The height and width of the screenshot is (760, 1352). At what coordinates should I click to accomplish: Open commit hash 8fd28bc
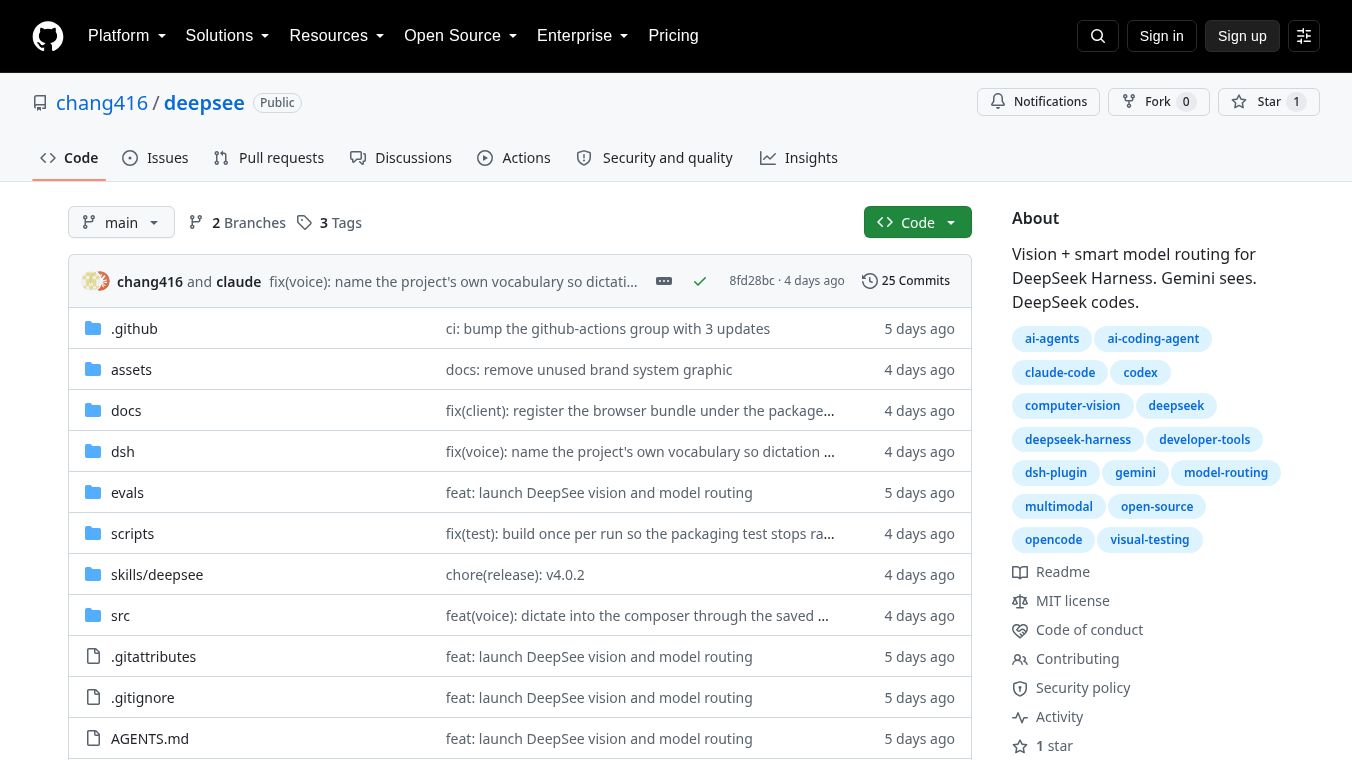point(752,281)
